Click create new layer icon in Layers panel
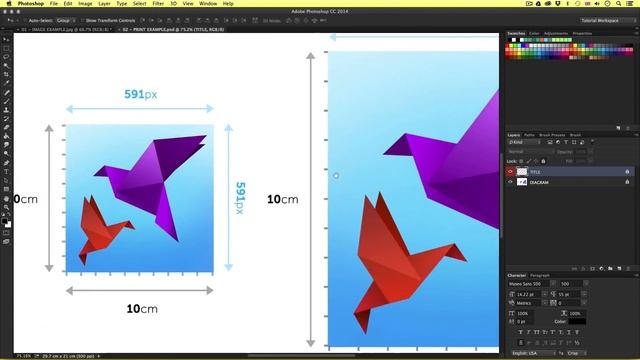The image size is (640, 360). pyautogui.click(x=619, y=269)
